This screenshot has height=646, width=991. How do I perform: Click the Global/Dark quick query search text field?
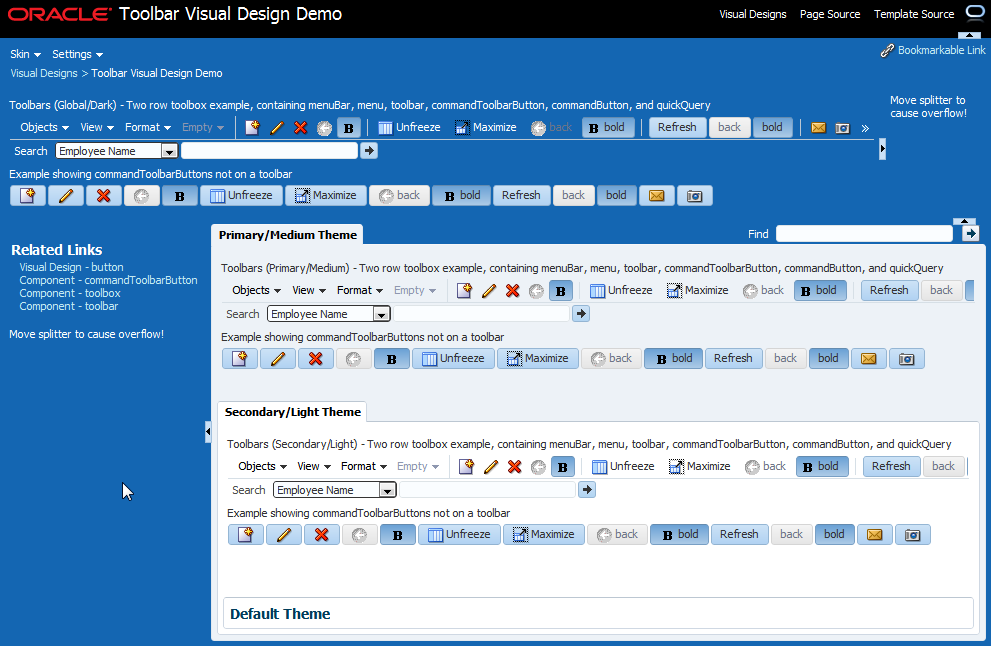[x=269, y=150]
